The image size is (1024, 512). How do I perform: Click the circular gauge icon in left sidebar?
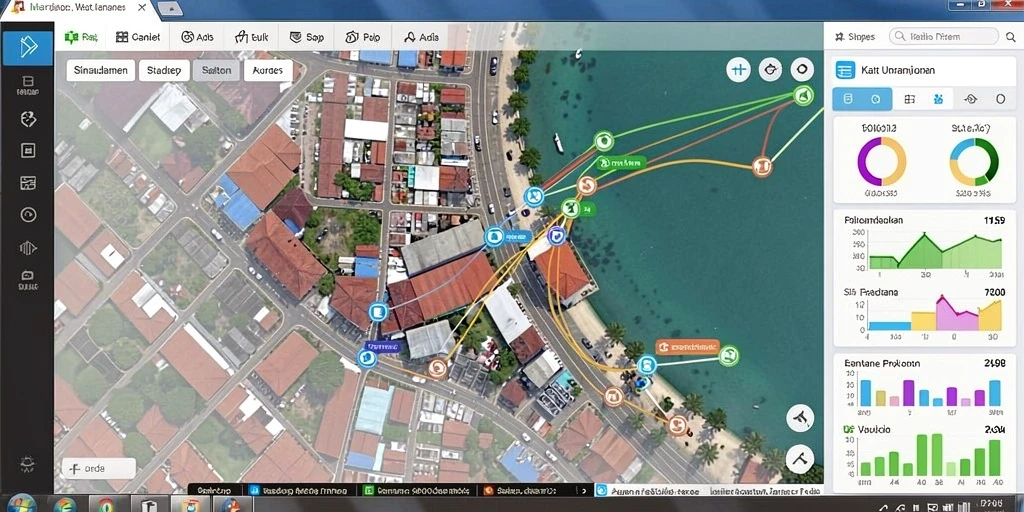pos(28,215)
